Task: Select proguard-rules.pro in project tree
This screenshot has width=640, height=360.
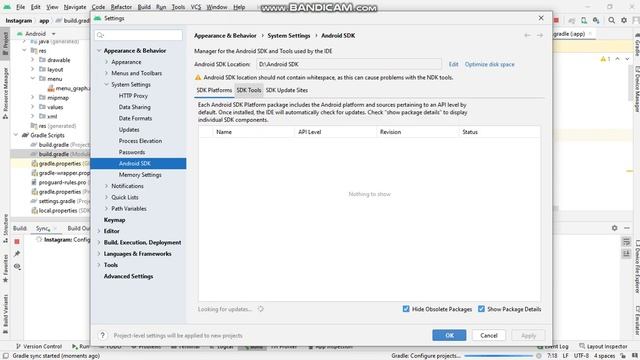Action: pyautogui.click(x=62, y=182)
